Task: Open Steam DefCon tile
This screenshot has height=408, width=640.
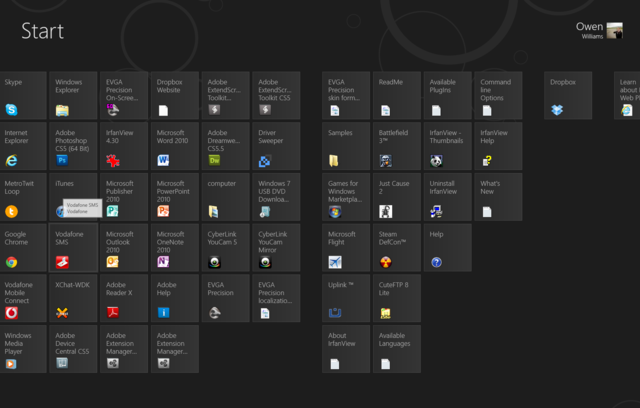Action: pyautogui.click(x=397, y=248)
